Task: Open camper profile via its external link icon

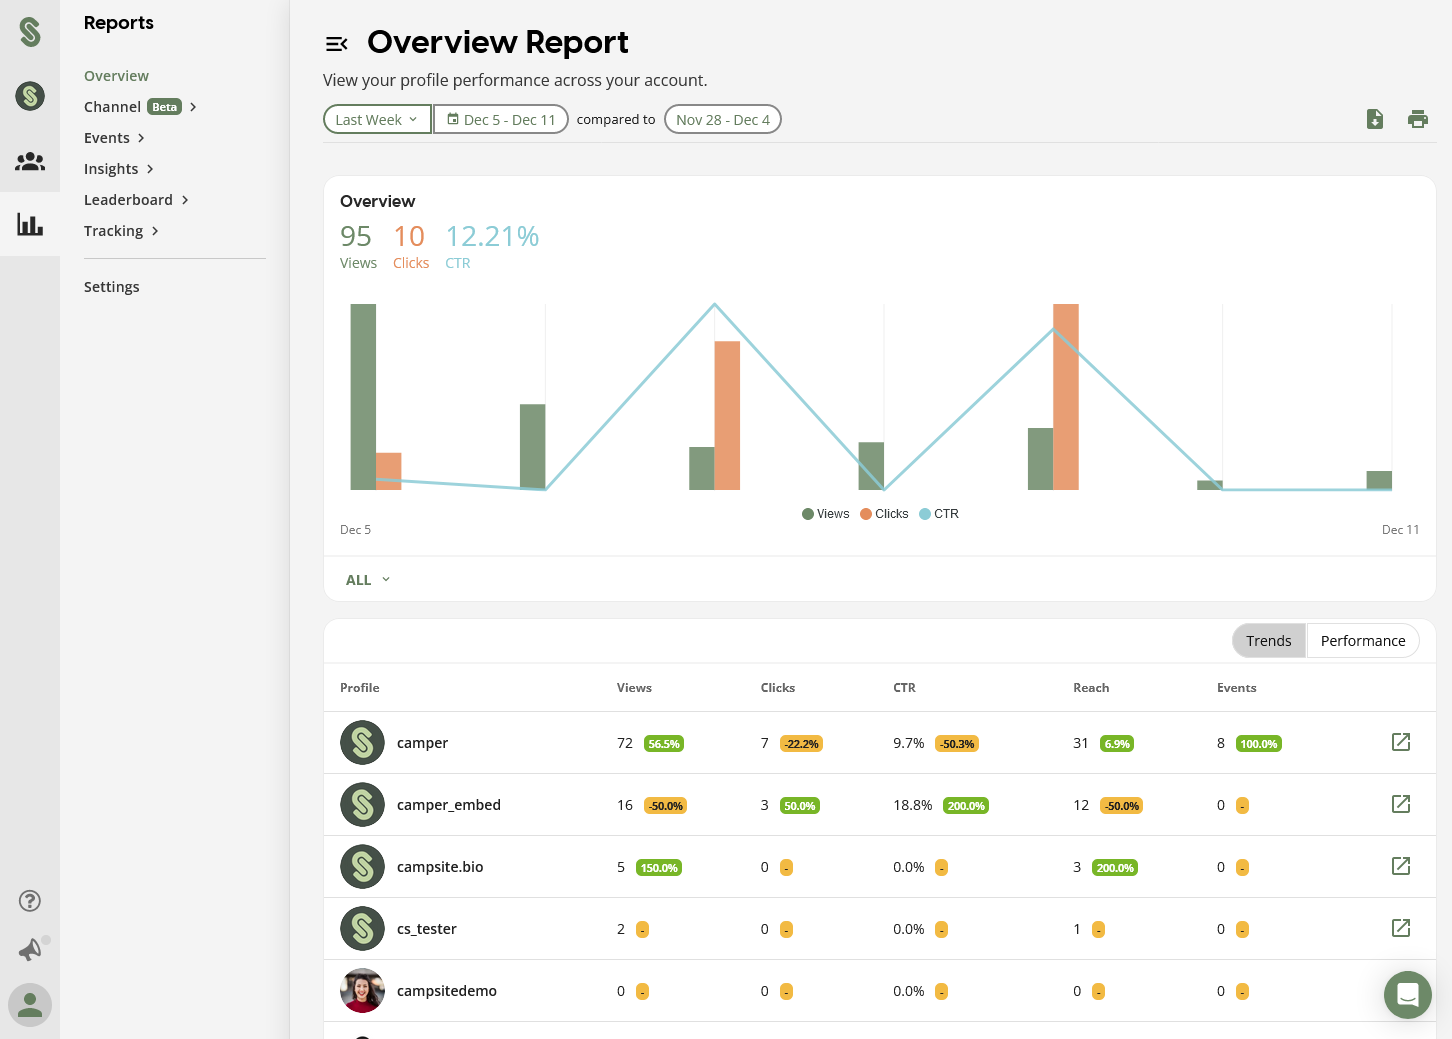Action: coord(1401,742)
